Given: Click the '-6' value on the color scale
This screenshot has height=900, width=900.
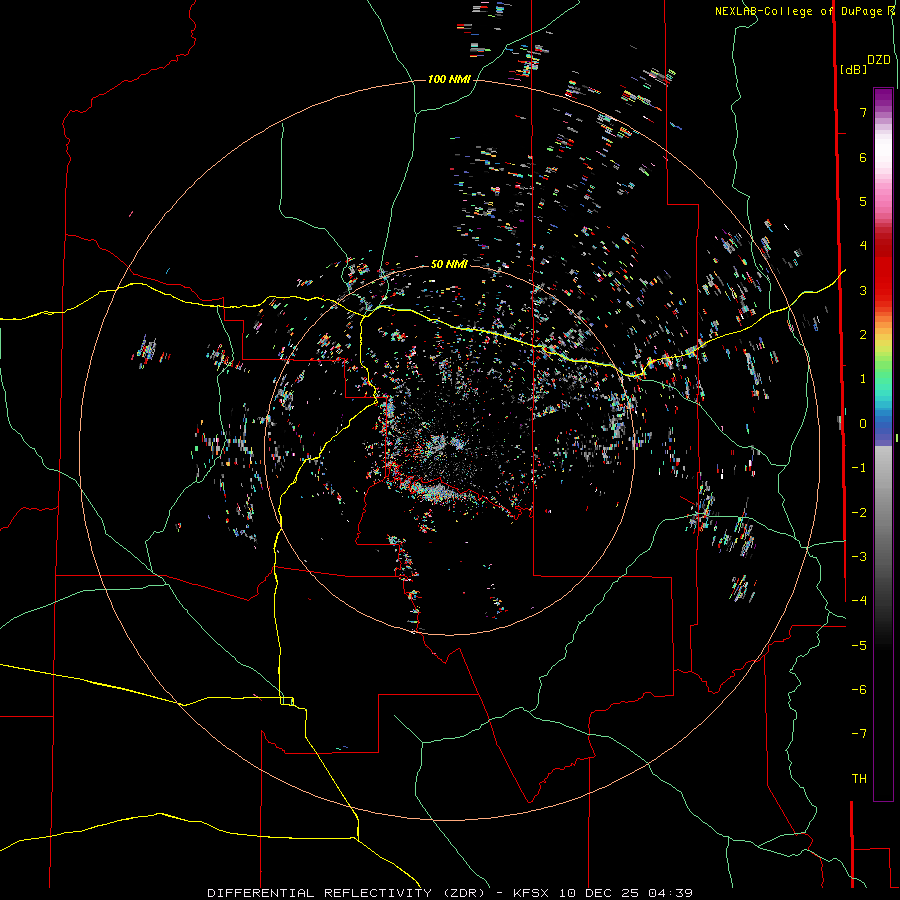Looking at the screenshot, I should 859,690.
